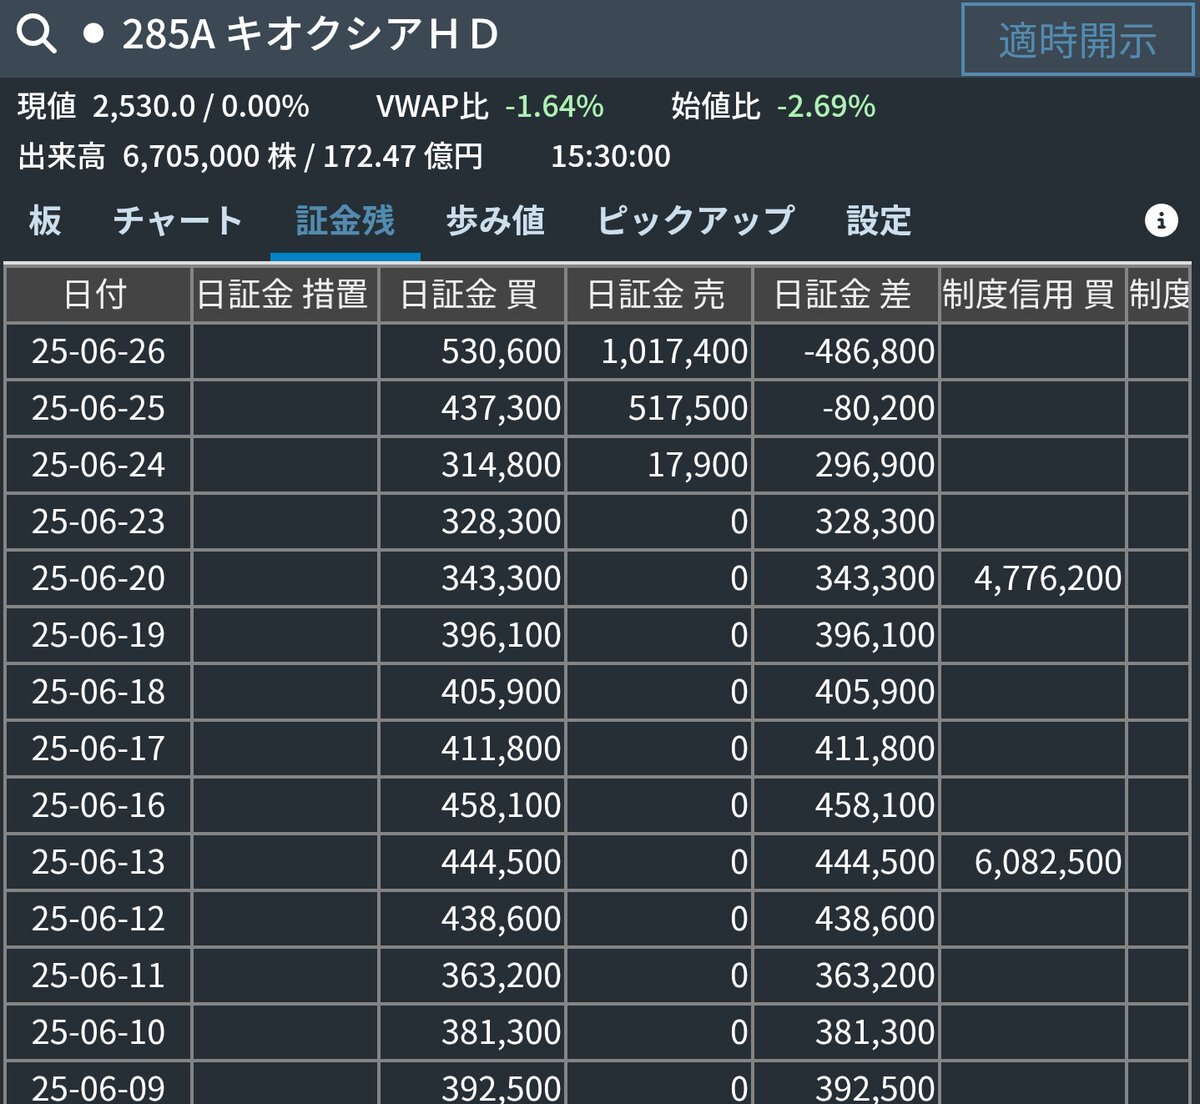Select the 日付 column header
The width and height of the screenshot is (1200, 1104).
98,294
